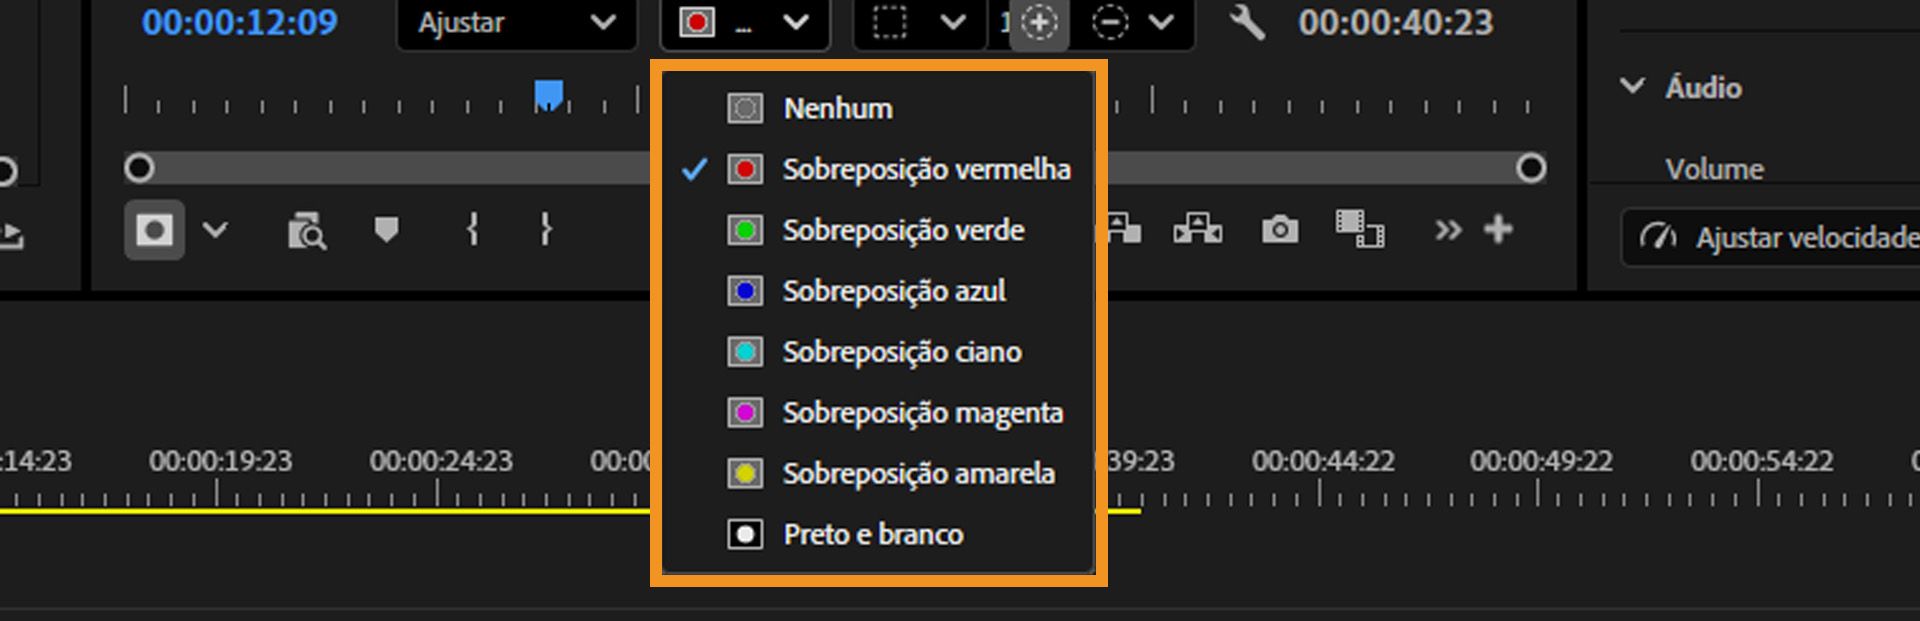Select 'Nenhum' to disable the overlay
Image resolution: width=1920 pixels, height=621 pixels.
coord(837,108)
